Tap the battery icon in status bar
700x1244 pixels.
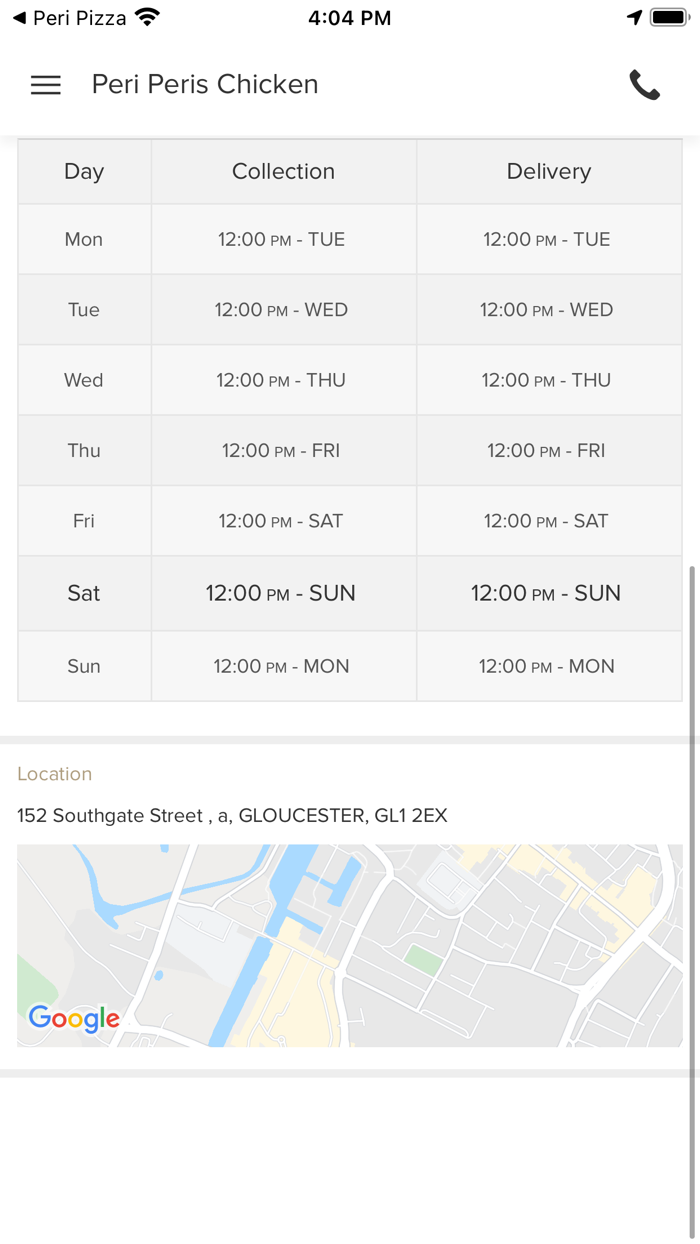click(668, 18)
